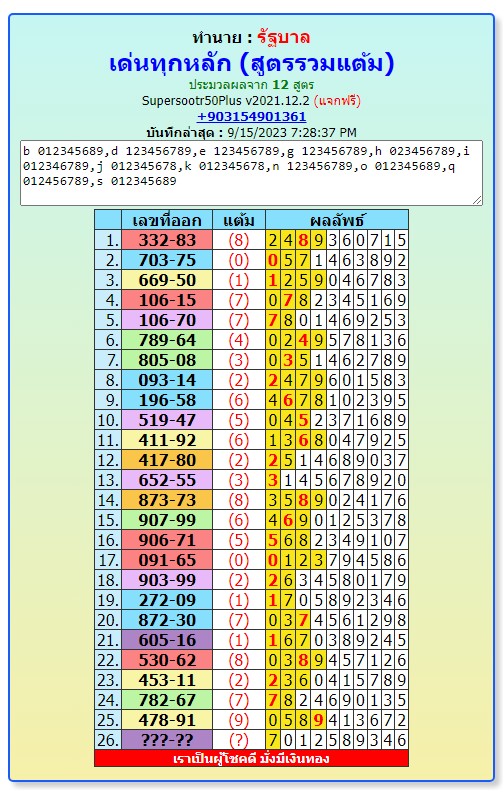Screen dimensions: 503x790
Task: Select the number 196-58 in row 9
Action: point(167,400)
